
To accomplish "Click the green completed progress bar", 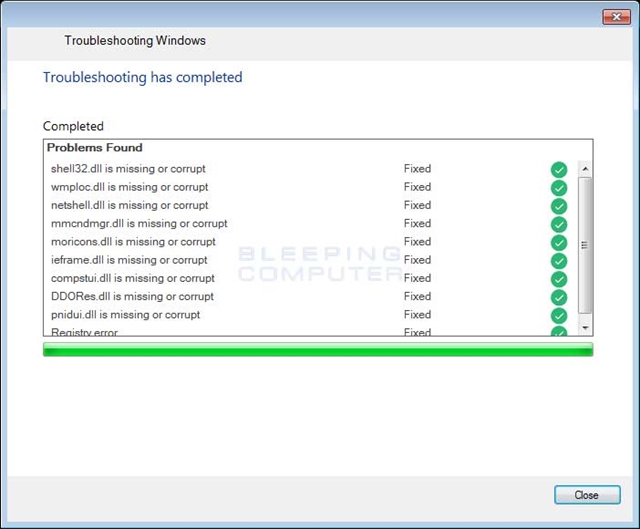I will [318, 349].
